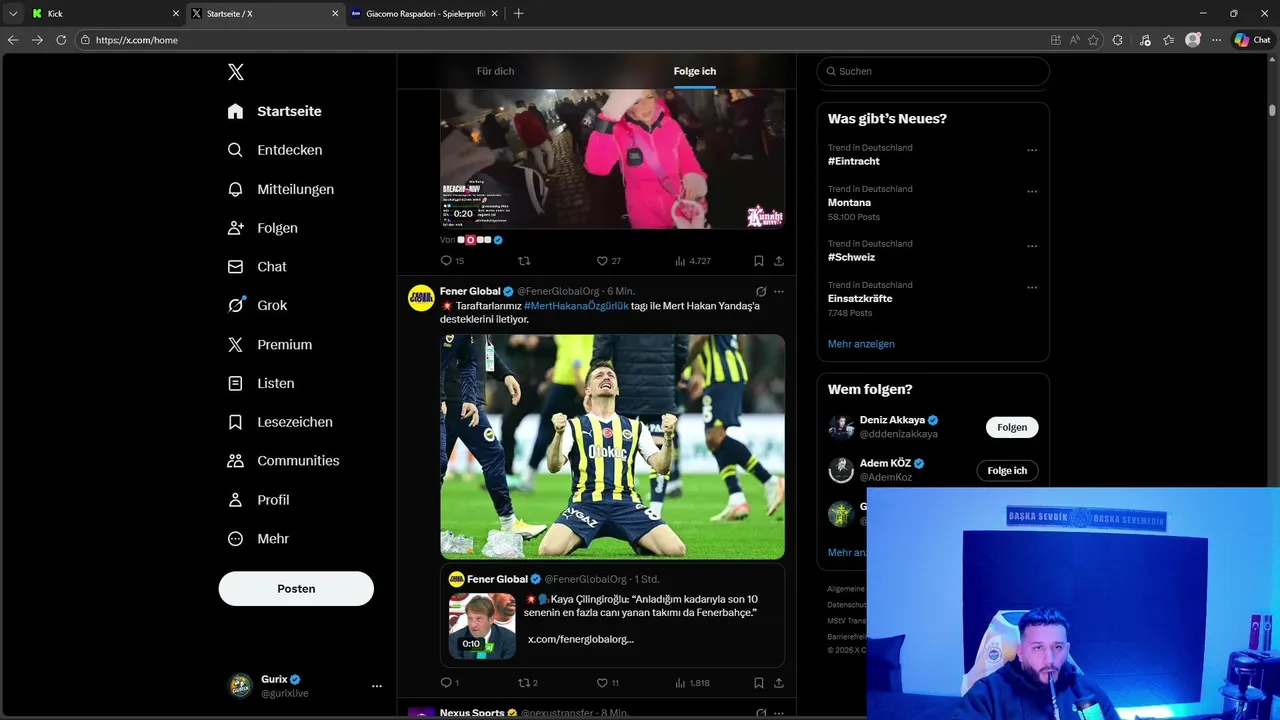Switch to Giacomo Raspadori Spielerprofil tab
Viewport: 1280px width, 720px height.
[x=425, y=13]
